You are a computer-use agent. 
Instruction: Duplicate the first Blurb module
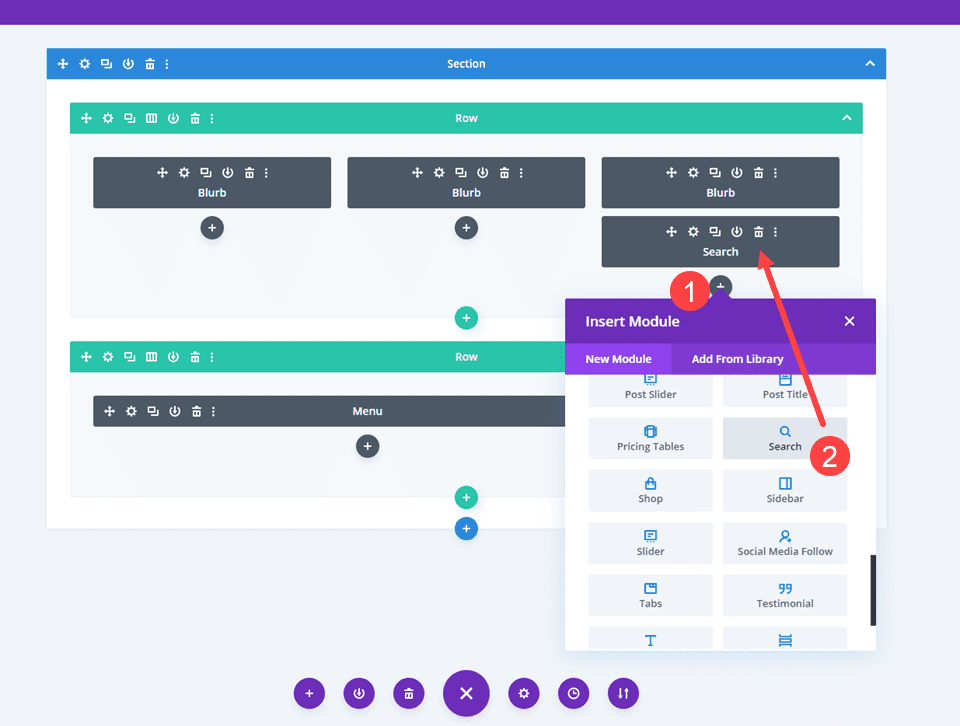207,172
